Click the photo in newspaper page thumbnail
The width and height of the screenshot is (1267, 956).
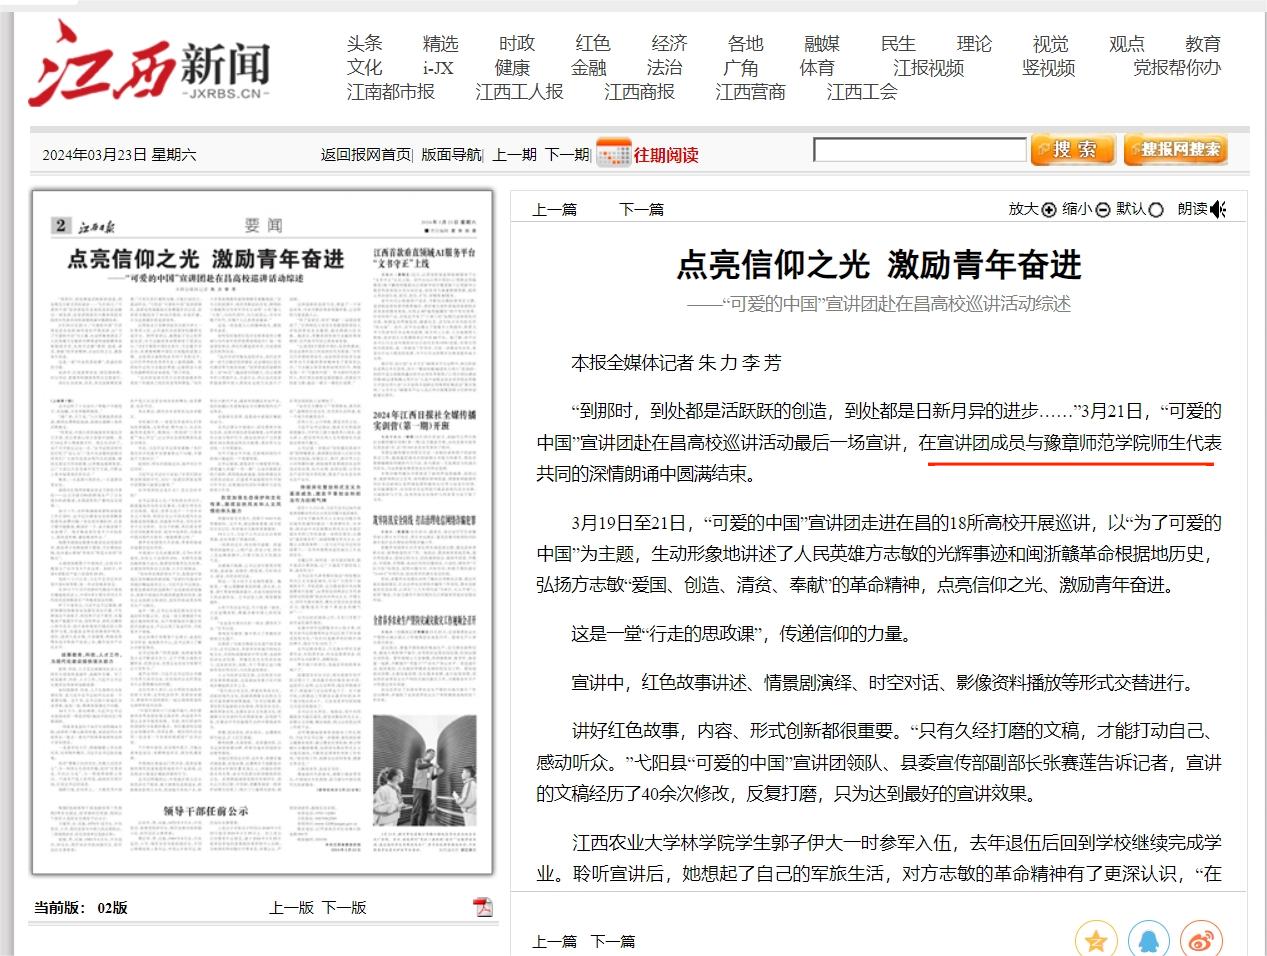point(424,769)
